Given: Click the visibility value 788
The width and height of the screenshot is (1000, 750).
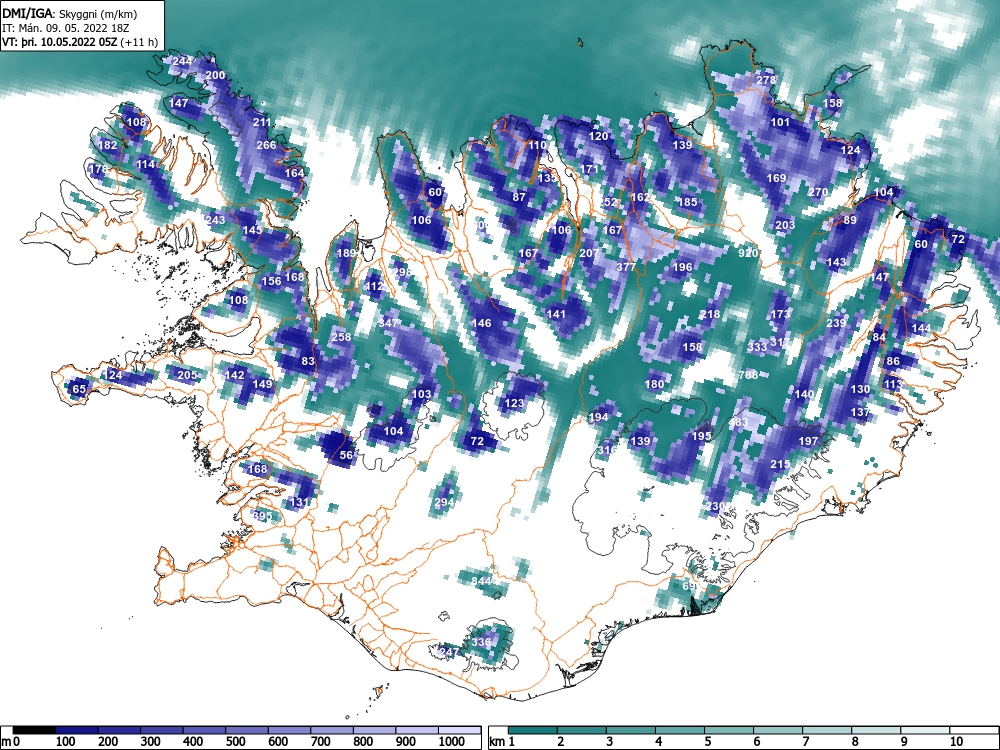Looking at the screenshot, I should pos(748,375).
